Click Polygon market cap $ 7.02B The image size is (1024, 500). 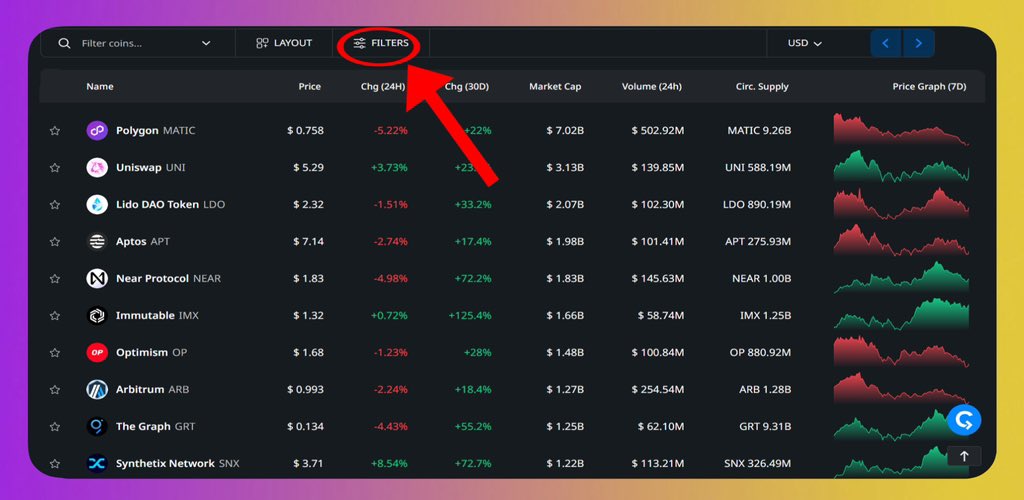(565, 131)
